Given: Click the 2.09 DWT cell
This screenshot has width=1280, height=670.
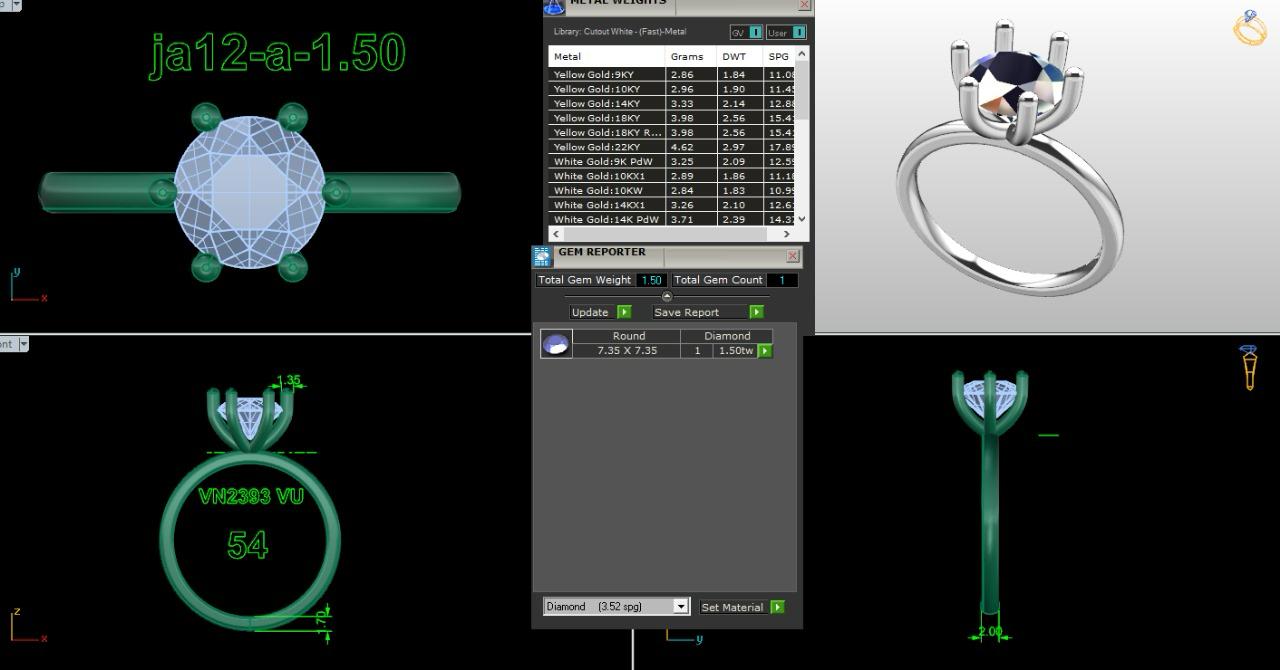Looking at the screenshot, I should [739, 162].
